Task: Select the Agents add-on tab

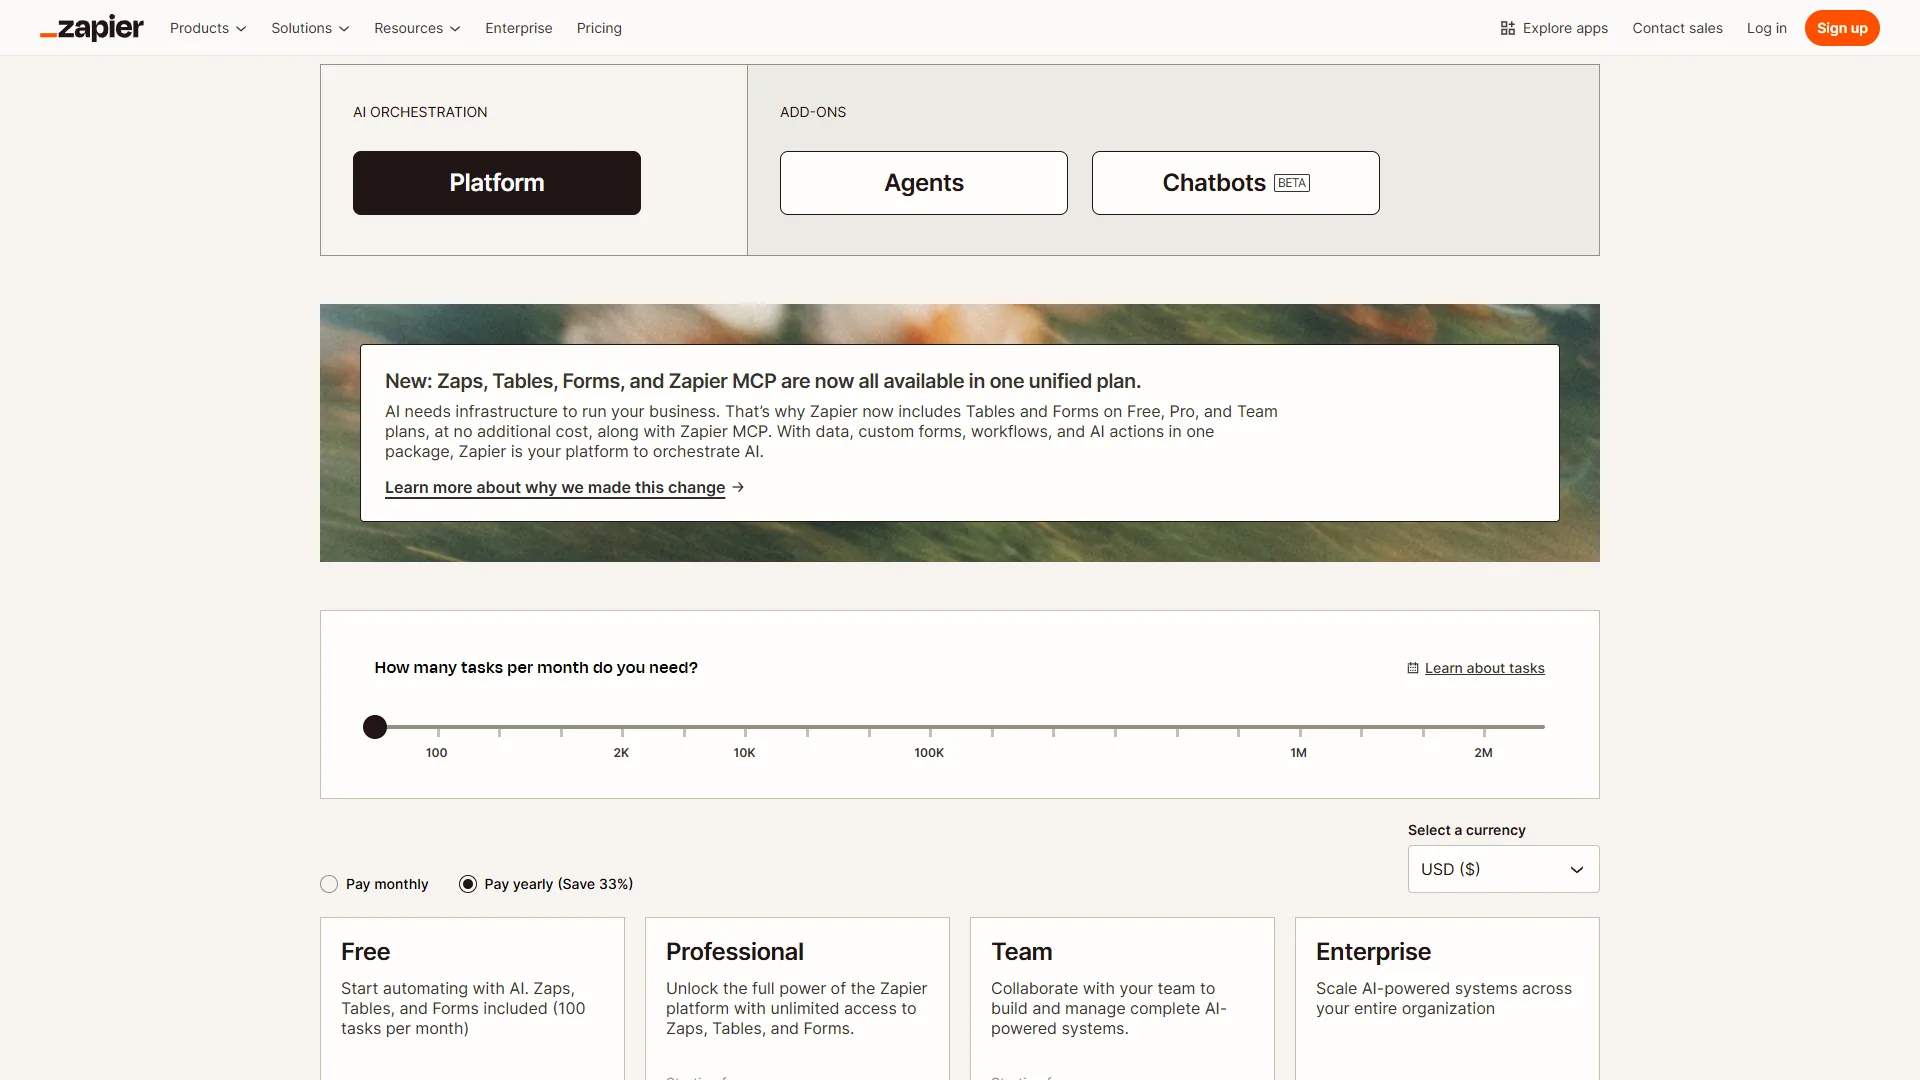Action: coord(923,183)
